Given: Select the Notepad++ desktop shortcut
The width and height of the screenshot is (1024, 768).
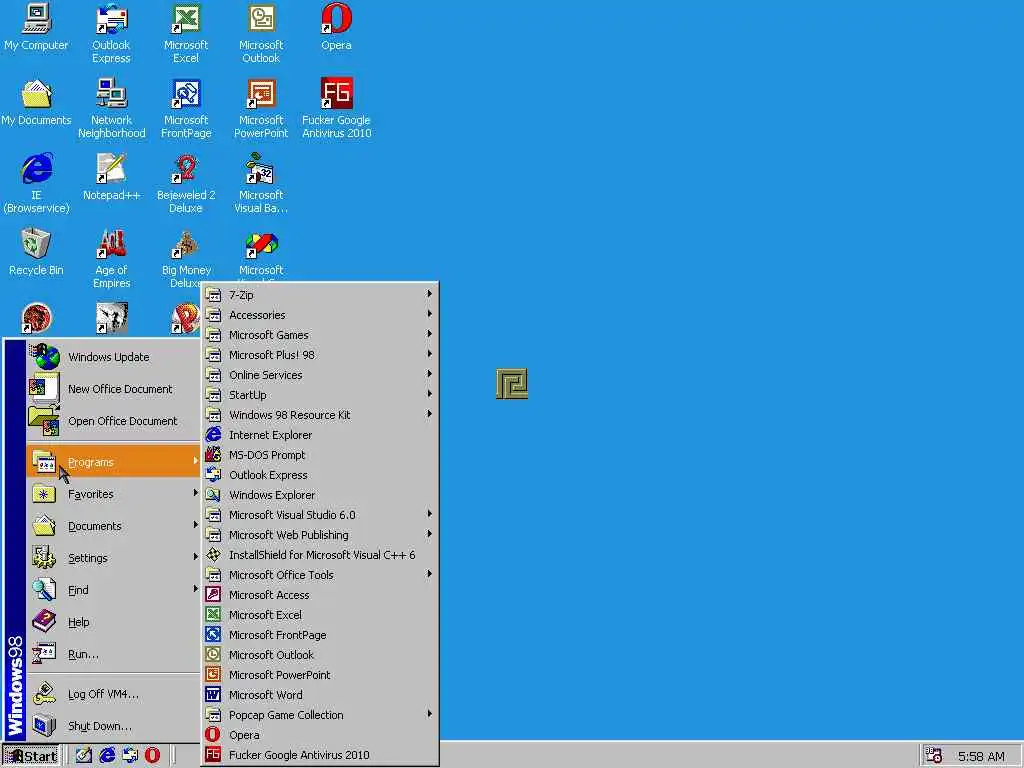Looking at the screenshot, I should click(112, 177).
